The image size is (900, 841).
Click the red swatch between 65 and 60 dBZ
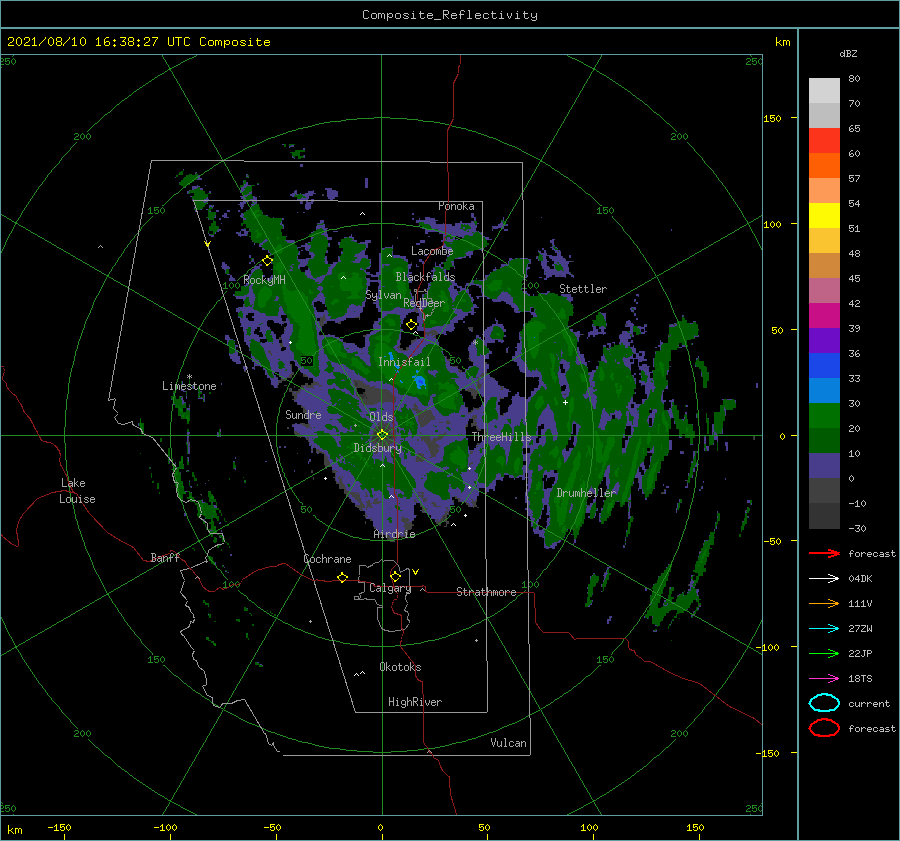824,141
